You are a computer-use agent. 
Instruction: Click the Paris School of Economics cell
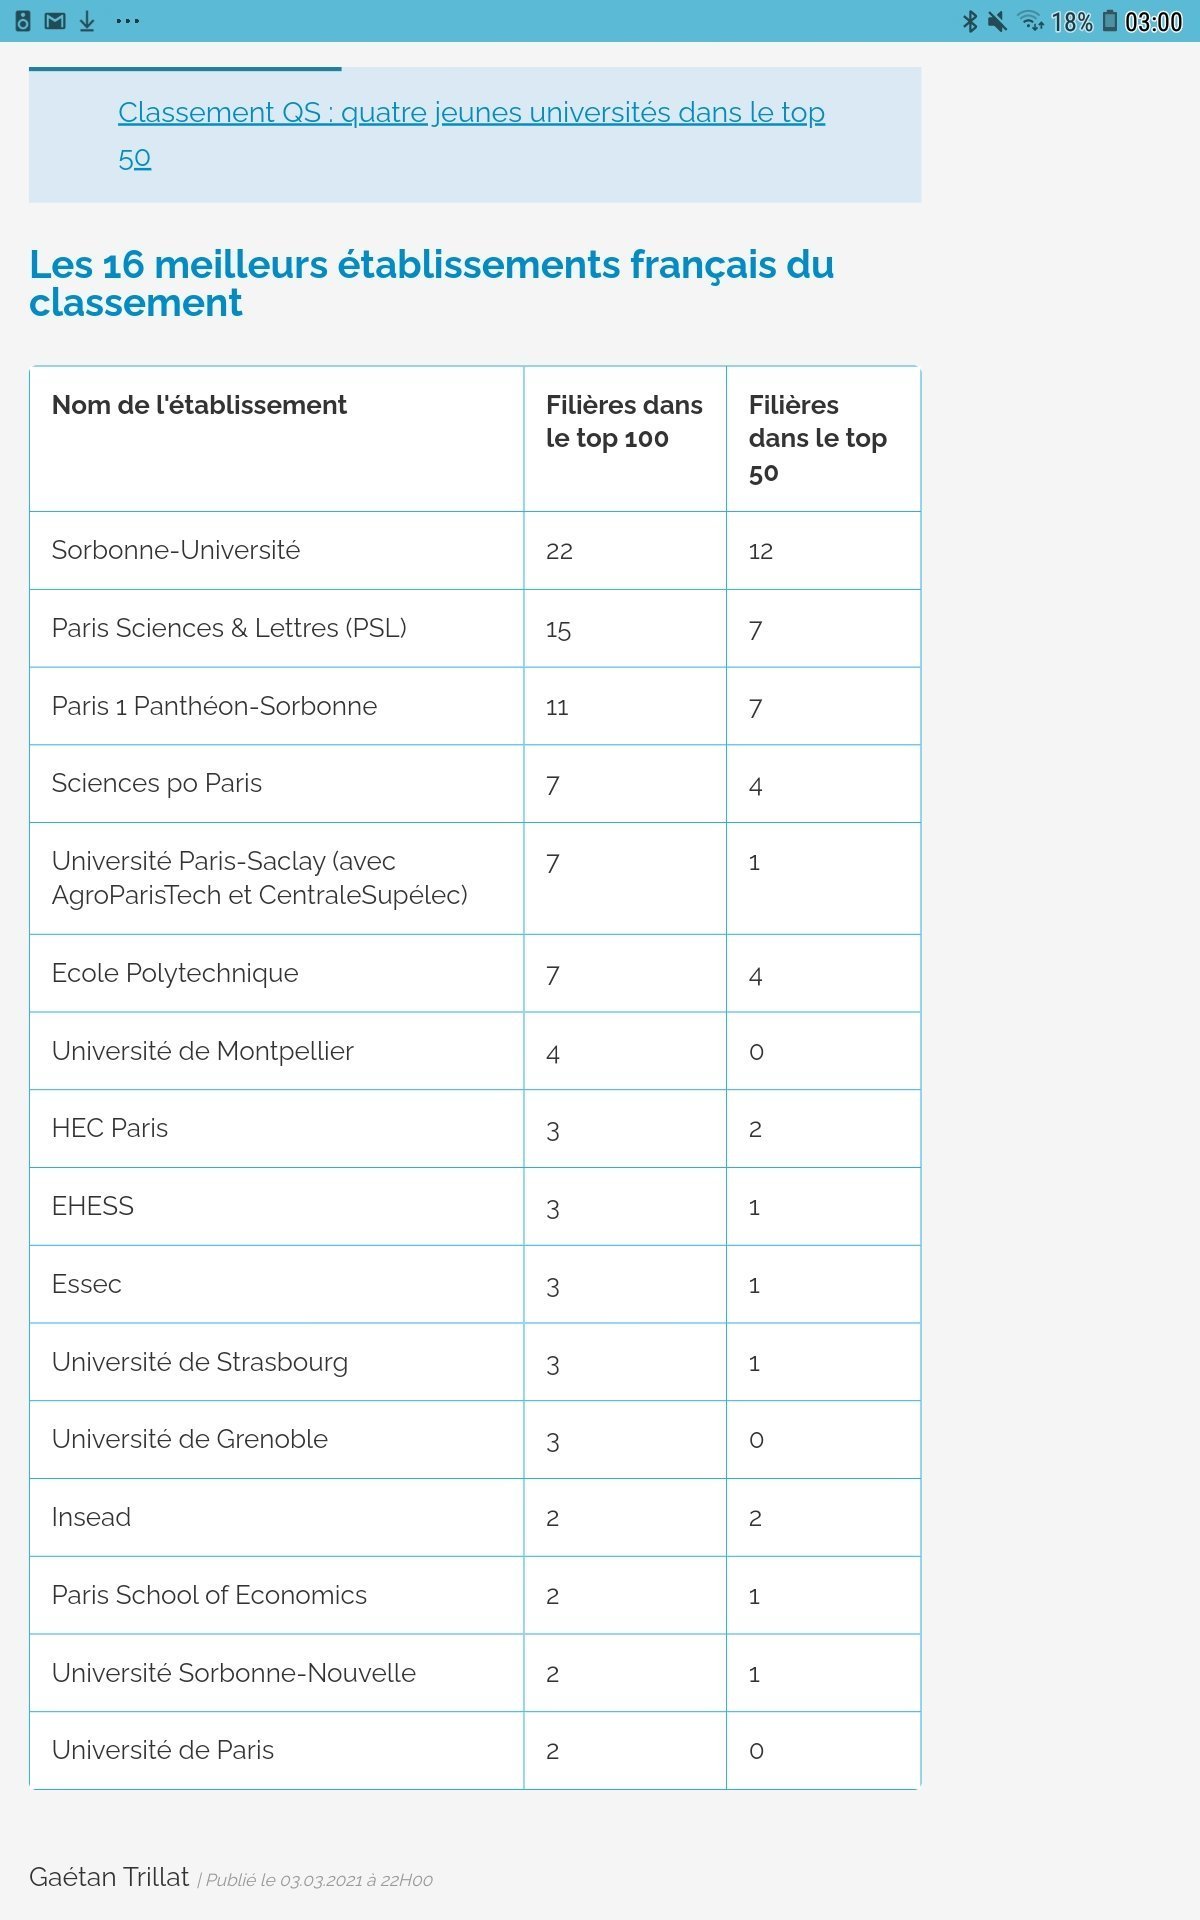209,1595
